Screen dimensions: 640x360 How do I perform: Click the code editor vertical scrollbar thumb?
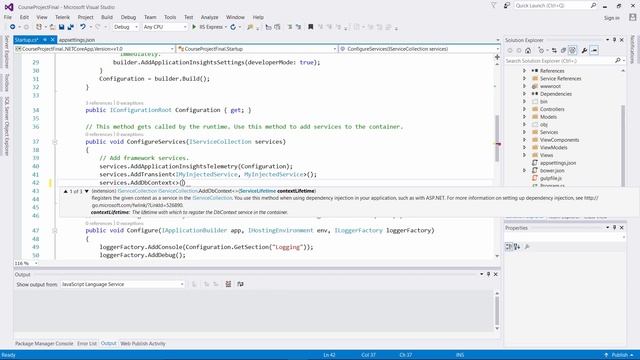point(497,138)
